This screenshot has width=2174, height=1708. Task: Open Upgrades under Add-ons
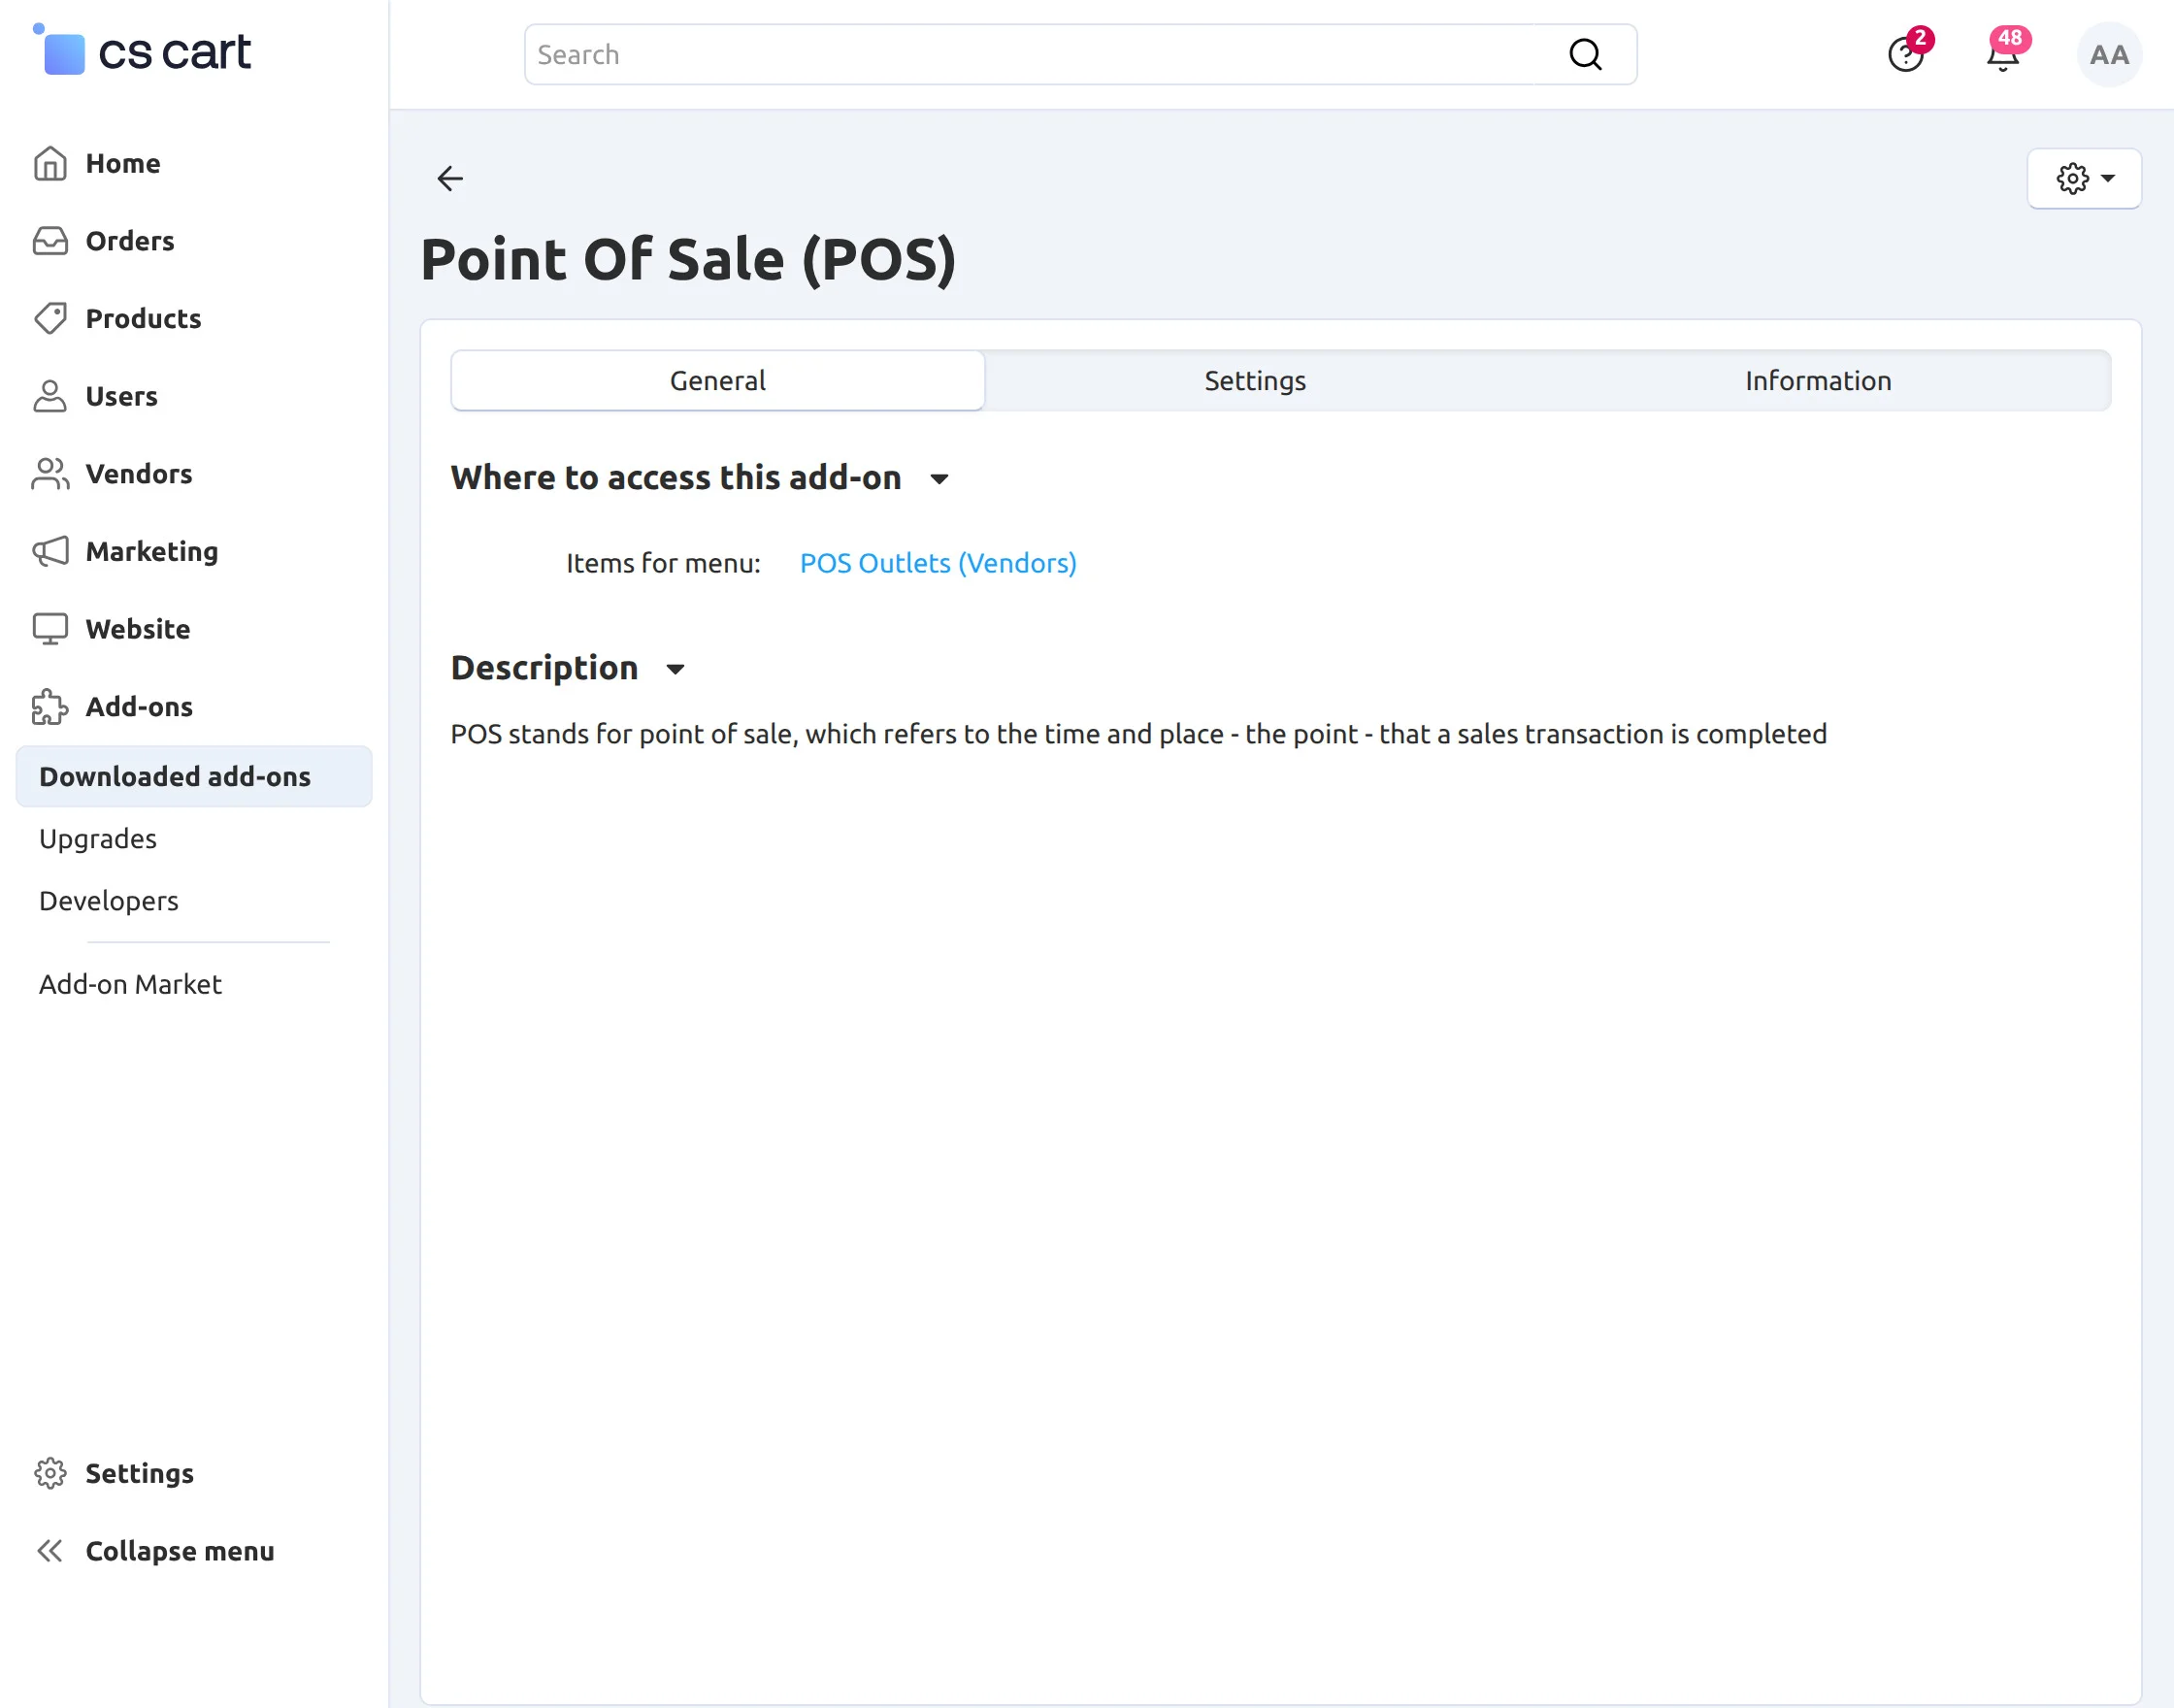(x=98, y=838)
